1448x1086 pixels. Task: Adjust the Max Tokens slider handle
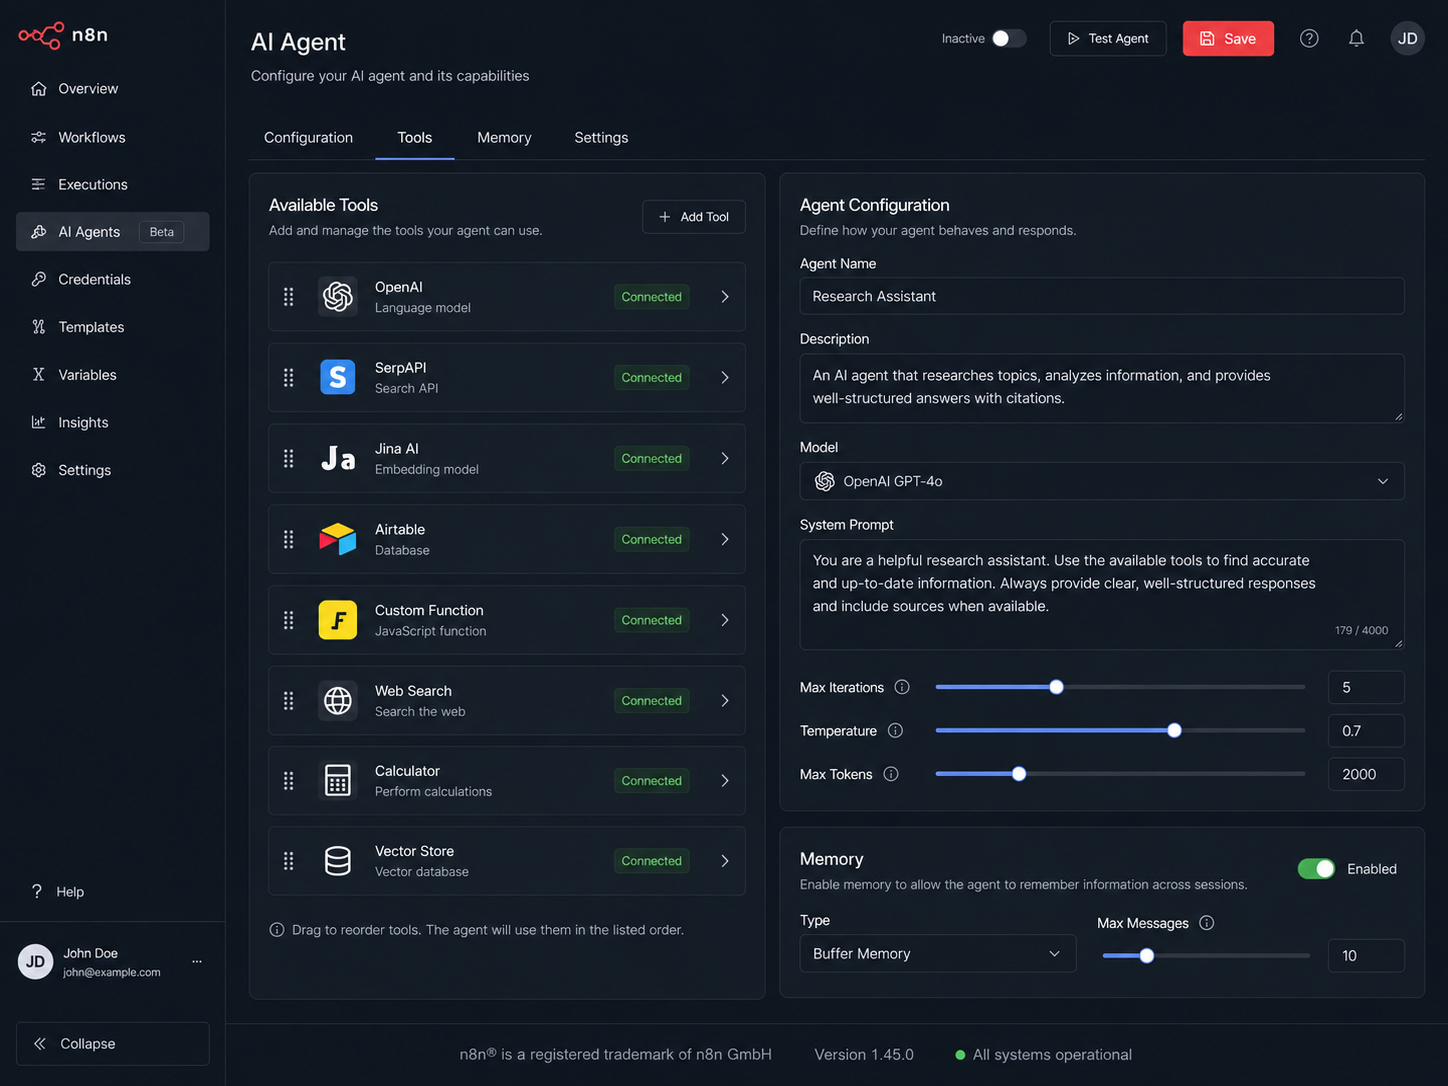[x=1018, y=774]
